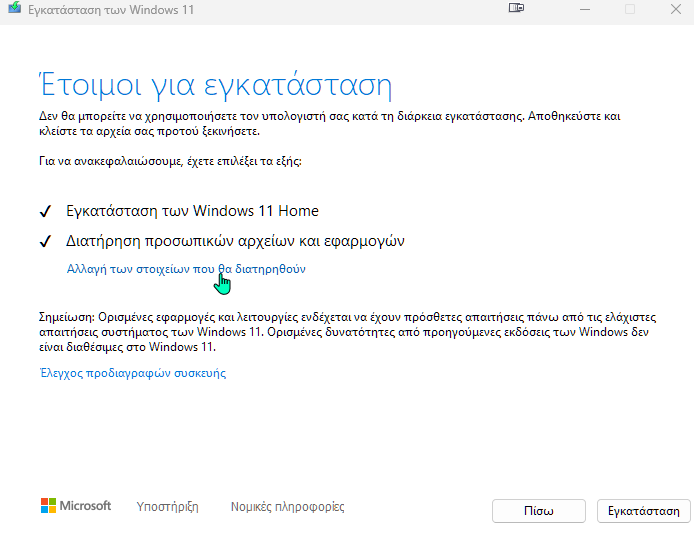Image resolution: width=694 pixels, height=538 pixels.
Task: Click checkmark beside Εγκατάσταση των Windows 11 Home
Action: click(x=45, y=211)
